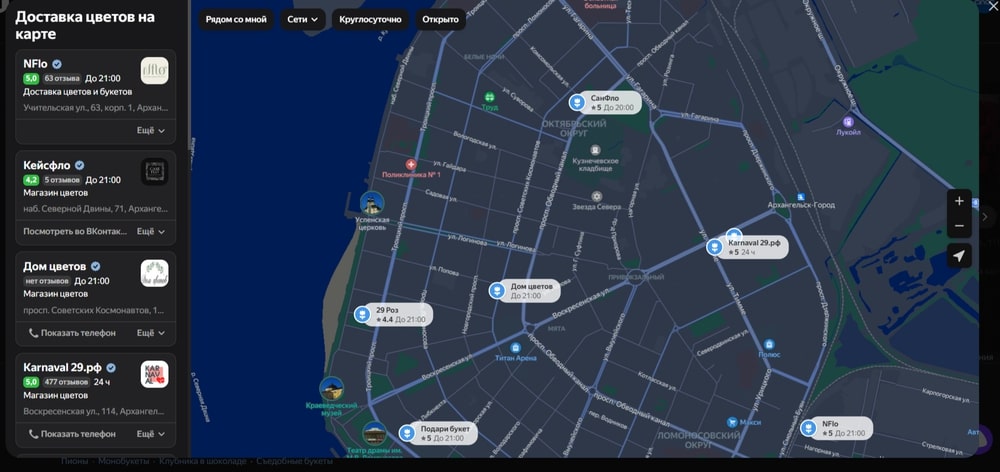
Task: Zoom in the map with plus button
Action: (x=959, y=201)
